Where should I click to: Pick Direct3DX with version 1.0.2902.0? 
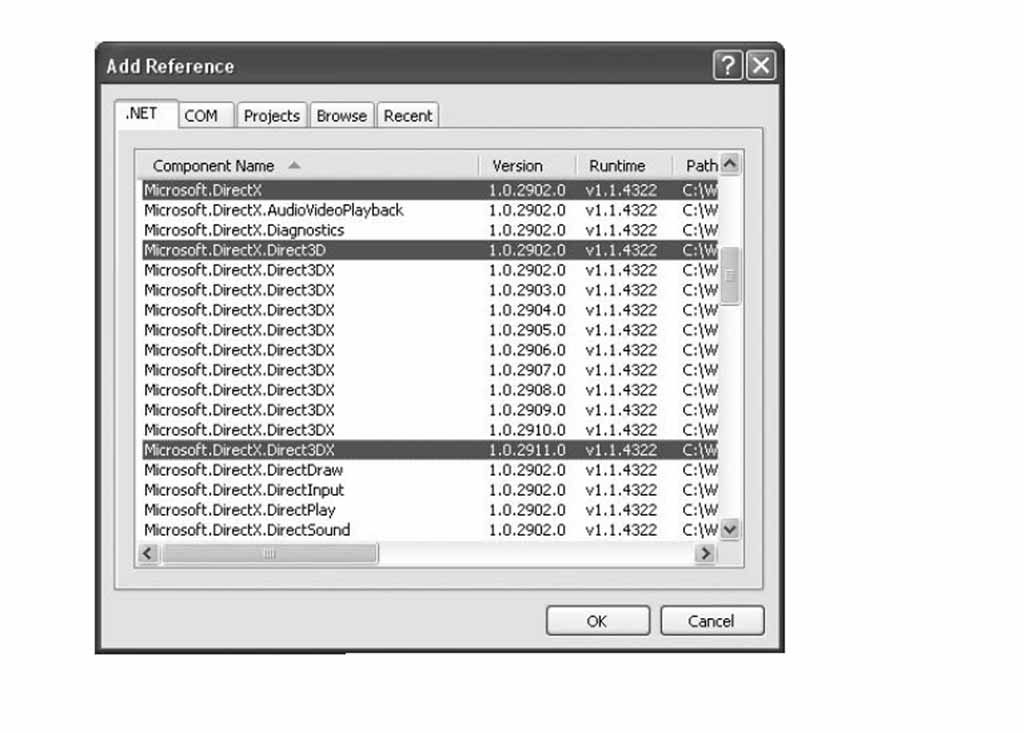(x=430, y=270)
